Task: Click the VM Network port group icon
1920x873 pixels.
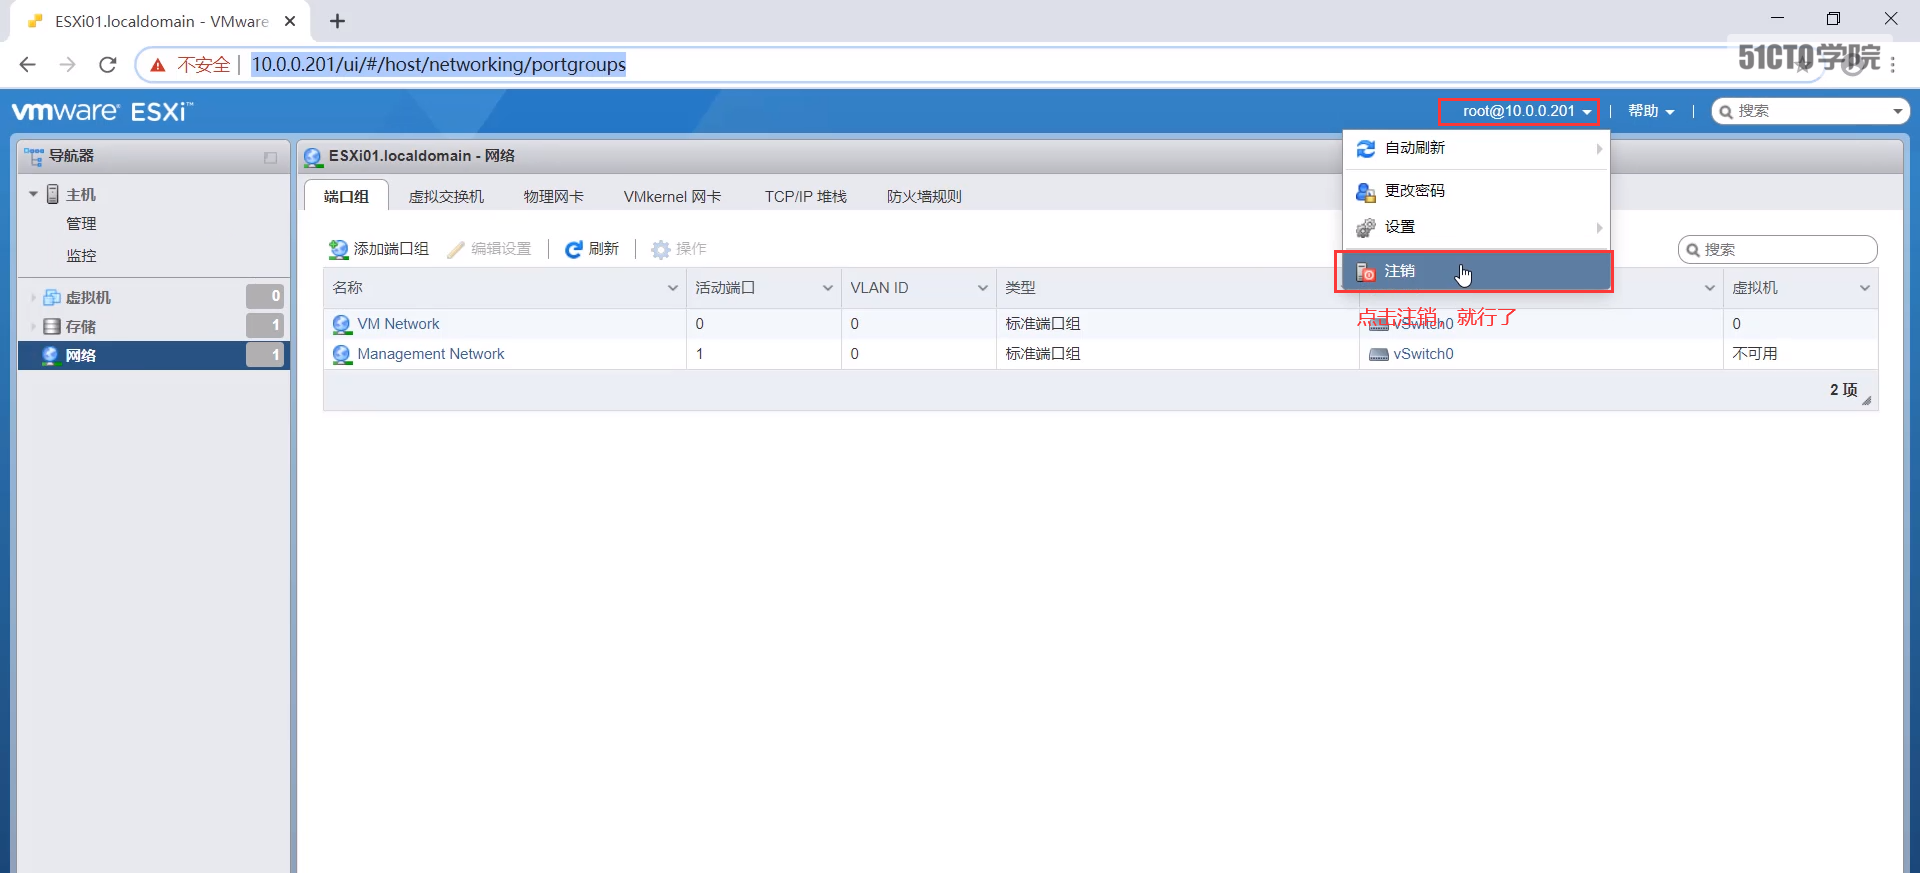Action: [342, 324]
